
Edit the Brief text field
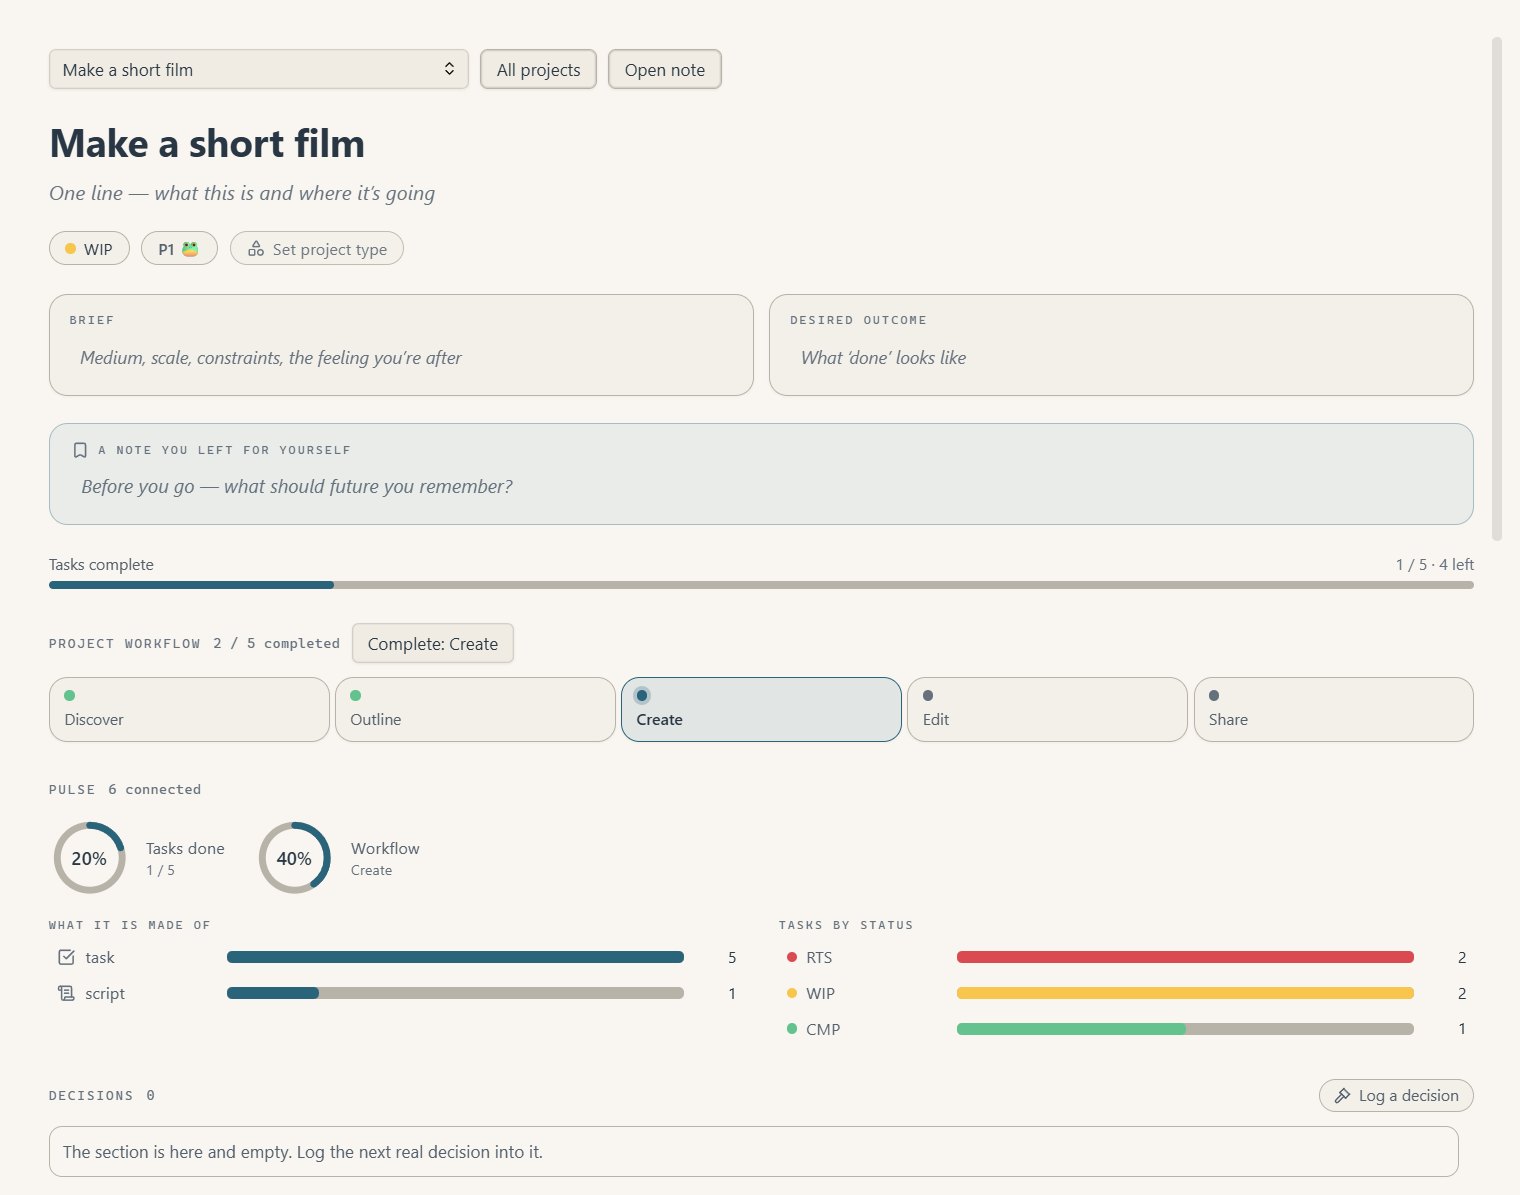pos(401,358)
